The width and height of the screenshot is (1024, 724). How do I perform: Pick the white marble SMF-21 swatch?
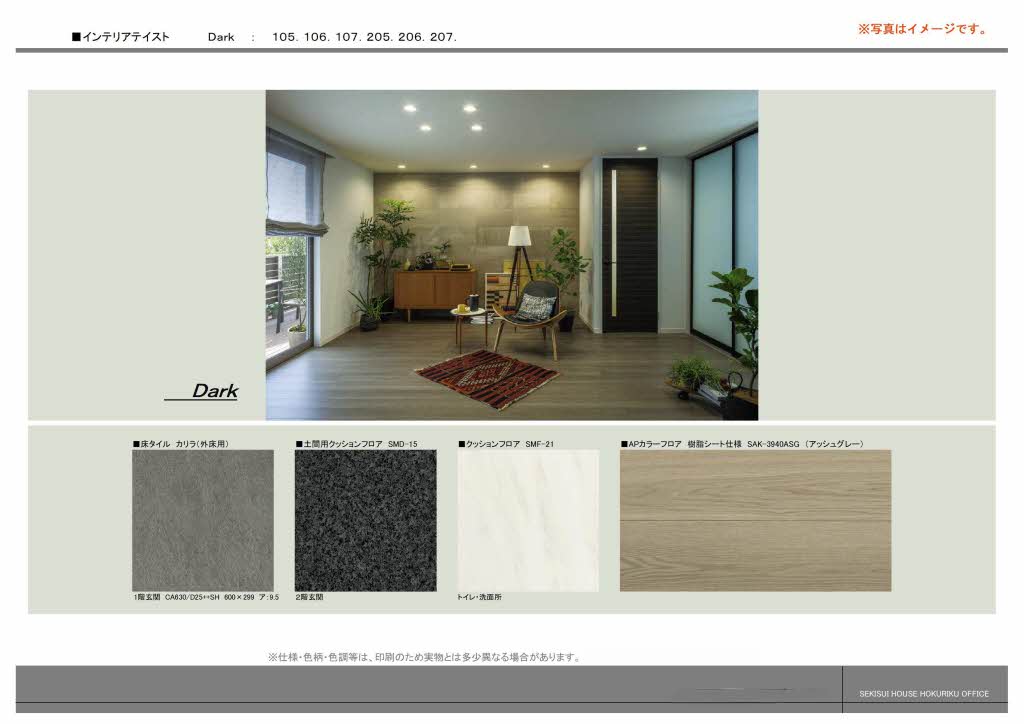point(528,519)
